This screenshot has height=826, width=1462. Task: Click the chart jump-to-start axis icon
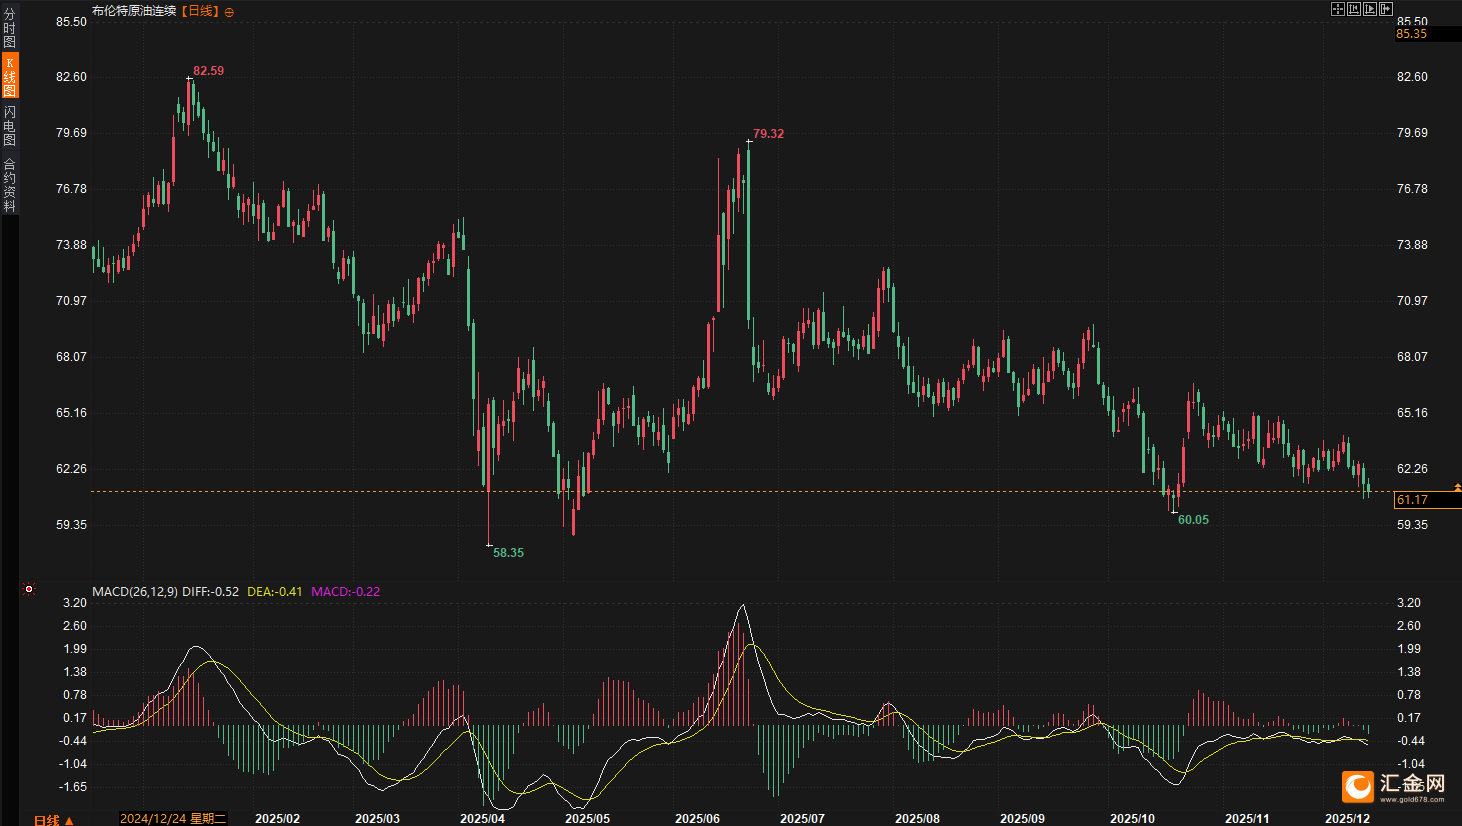(x=1354, y=9)
